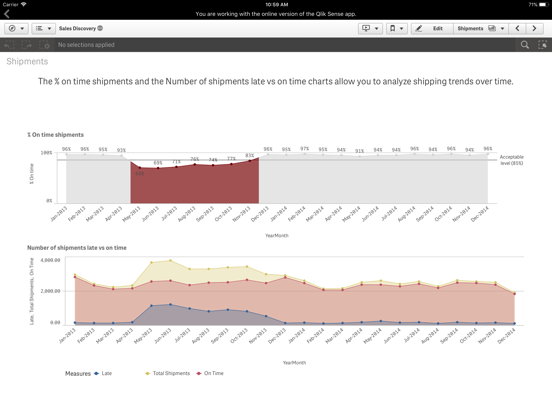This screenshot has height=414, width=552.
Task: Select the Jun-2013 Late data point peak
Action: pyautogui.click(x=170, y=305)
